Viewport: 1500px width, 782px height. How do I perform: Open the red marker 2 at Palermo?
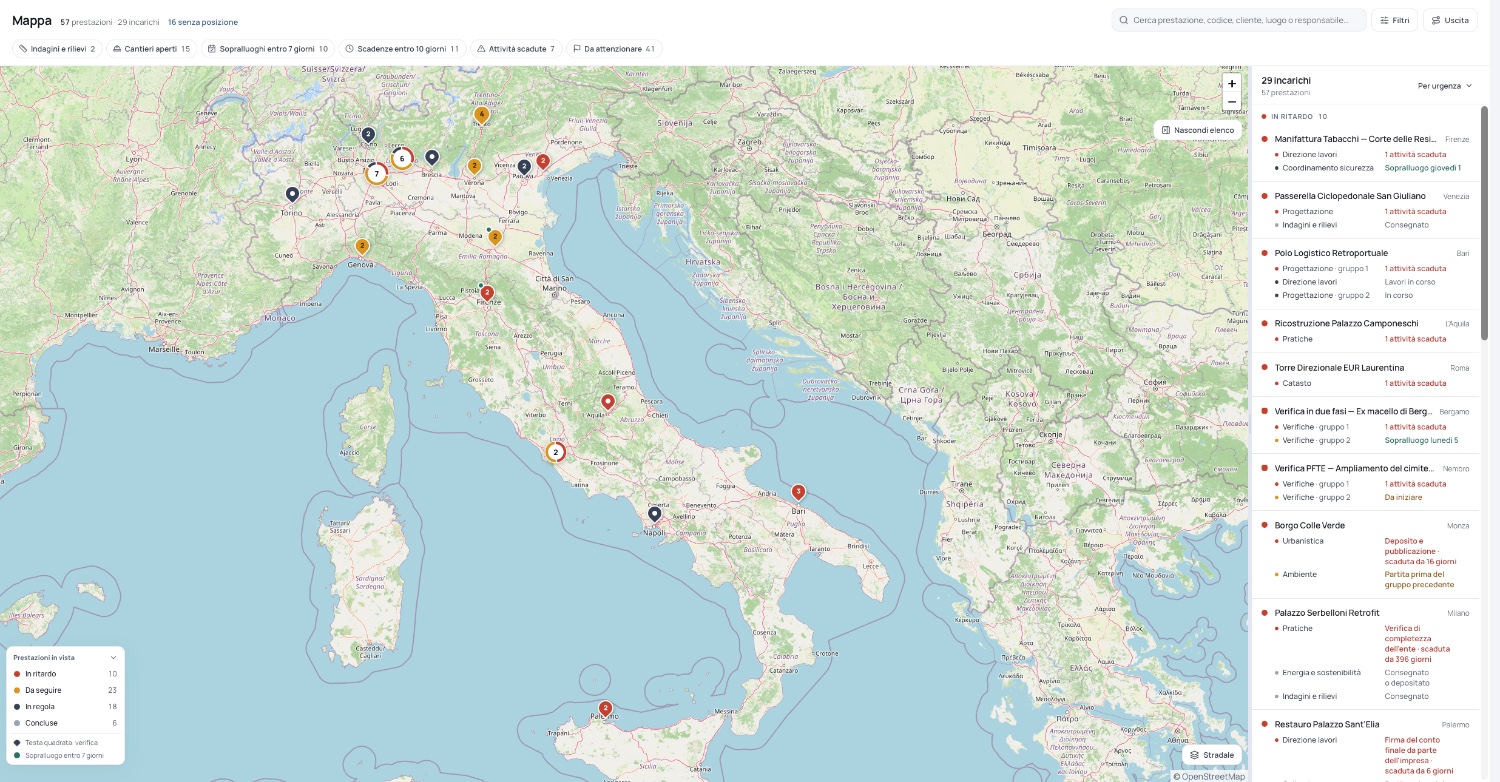click(604, 708)
